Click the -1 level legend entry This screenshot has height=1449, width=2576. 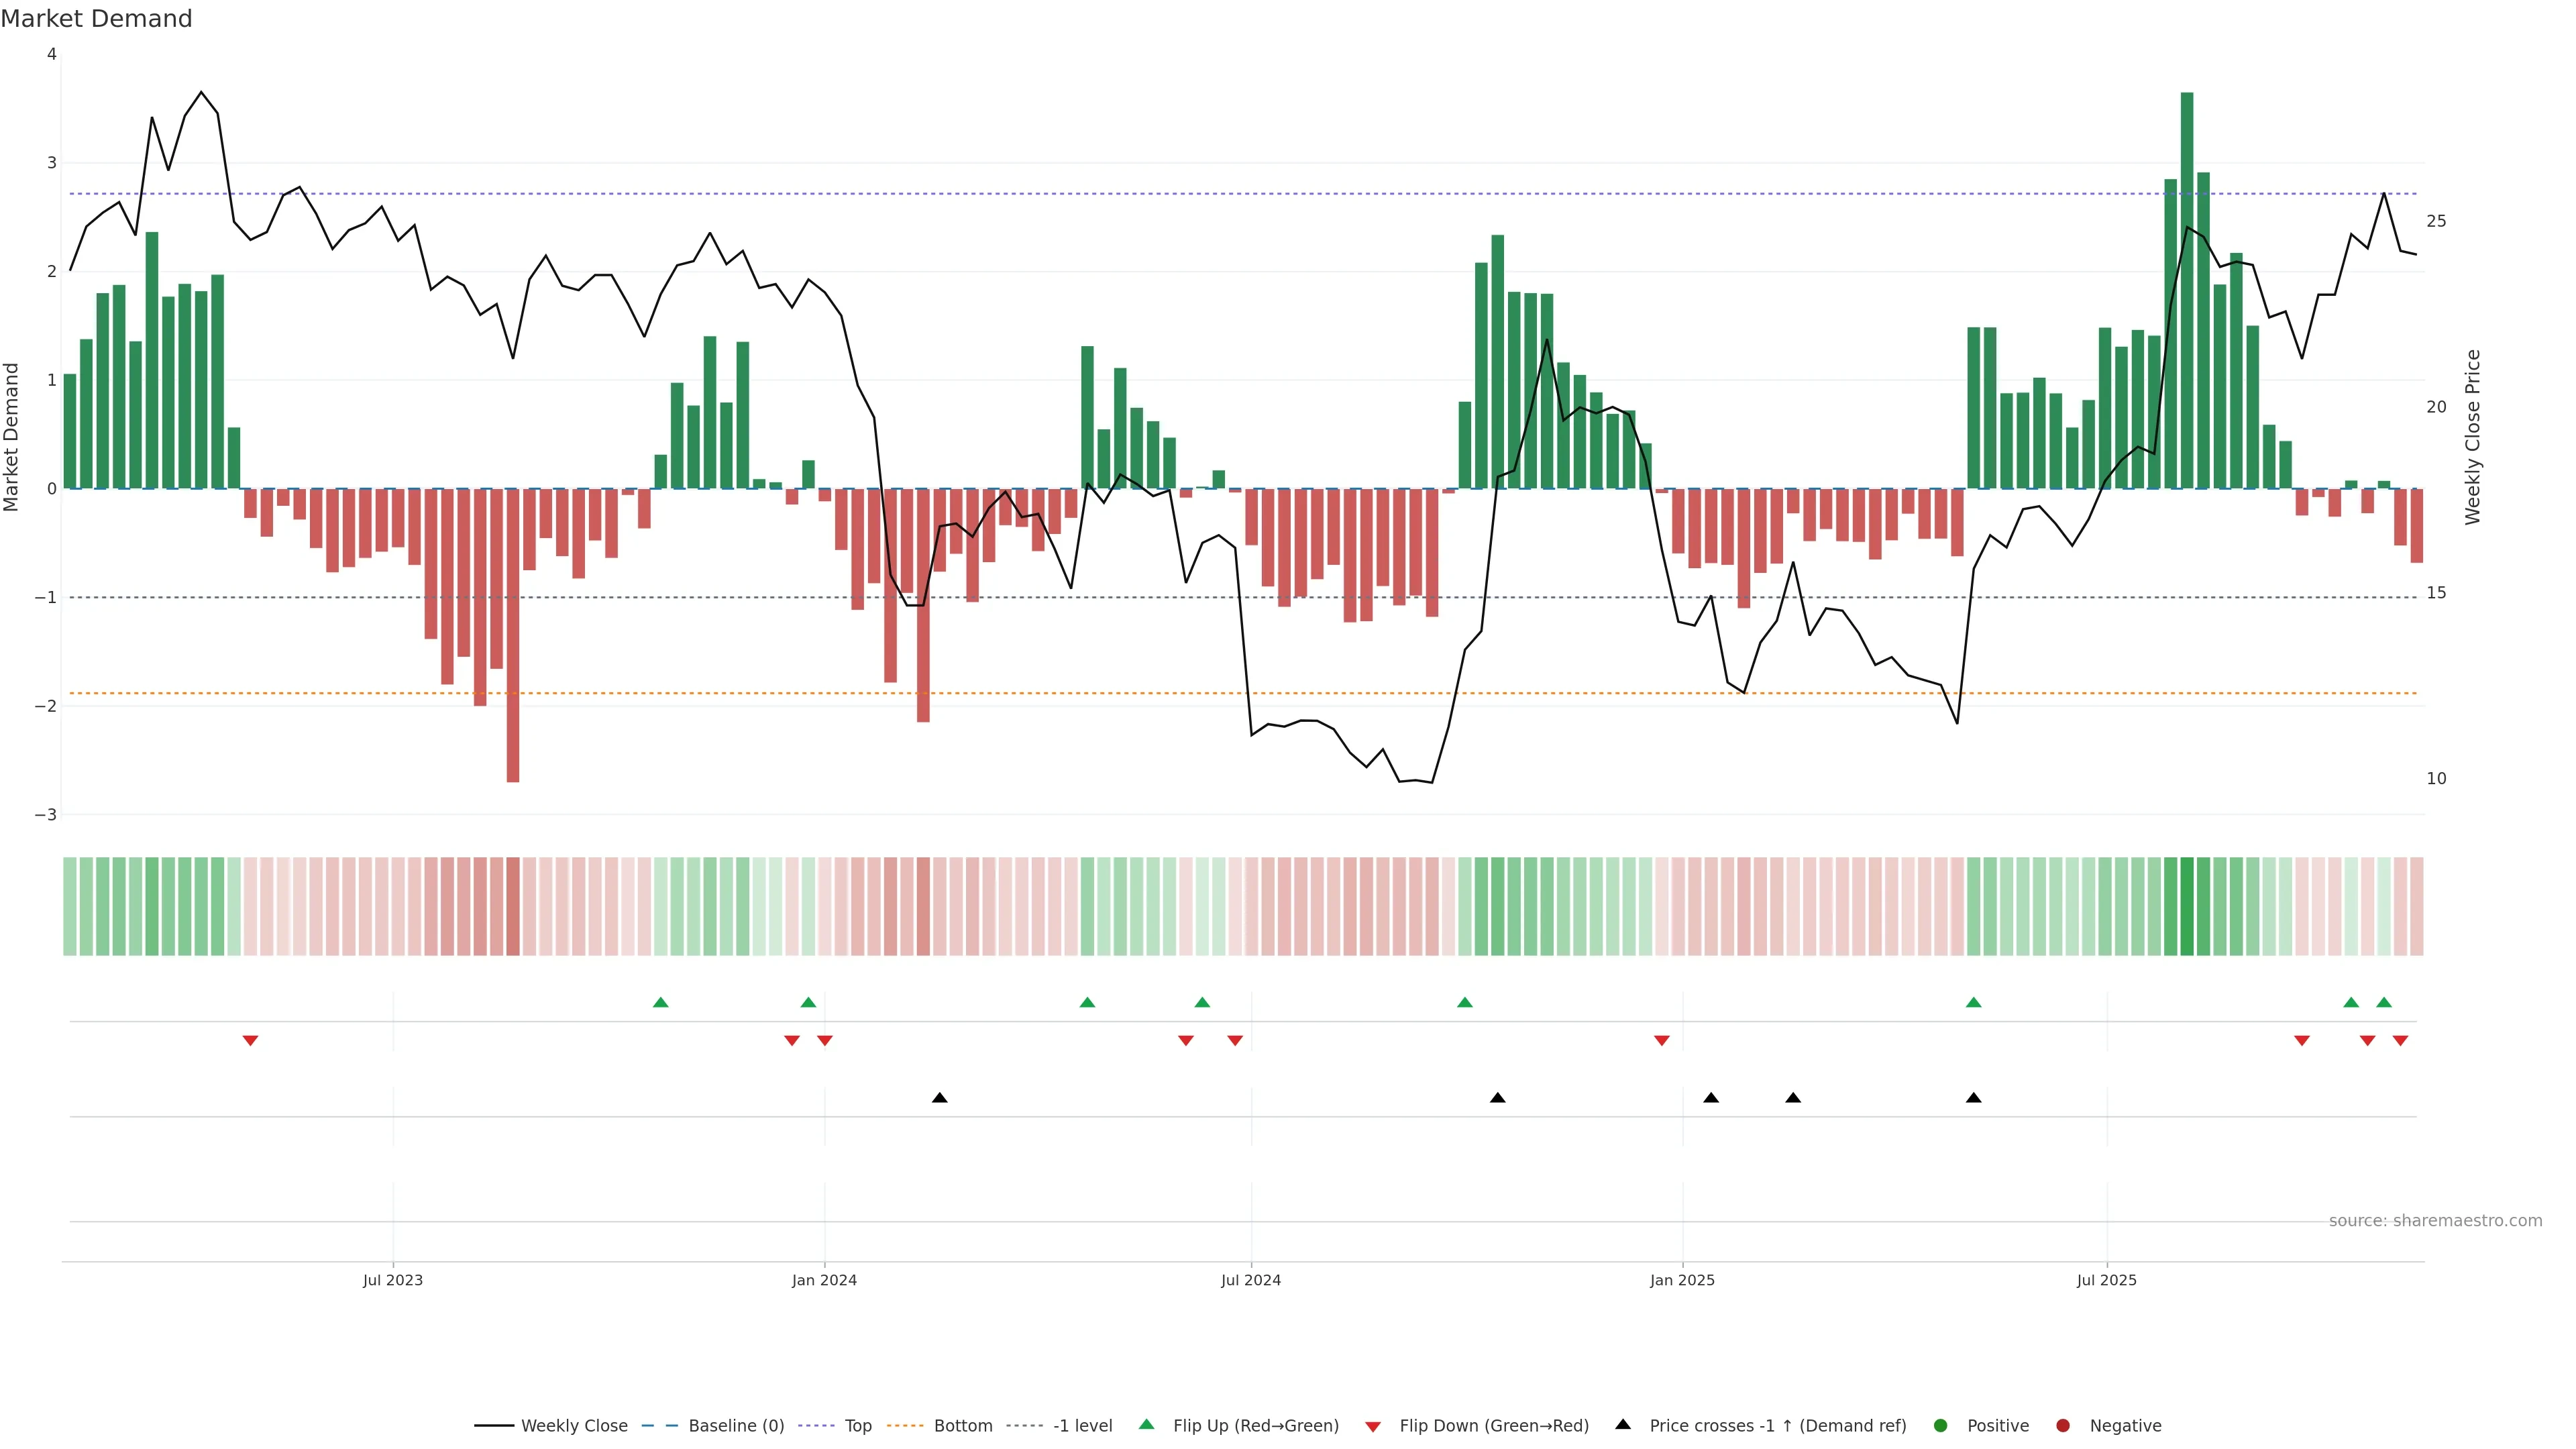[1082, 1426]
